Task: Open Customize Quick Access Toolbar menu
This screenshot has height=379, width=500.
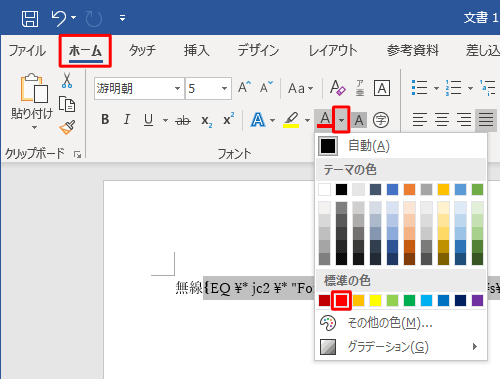Action: 123,18
